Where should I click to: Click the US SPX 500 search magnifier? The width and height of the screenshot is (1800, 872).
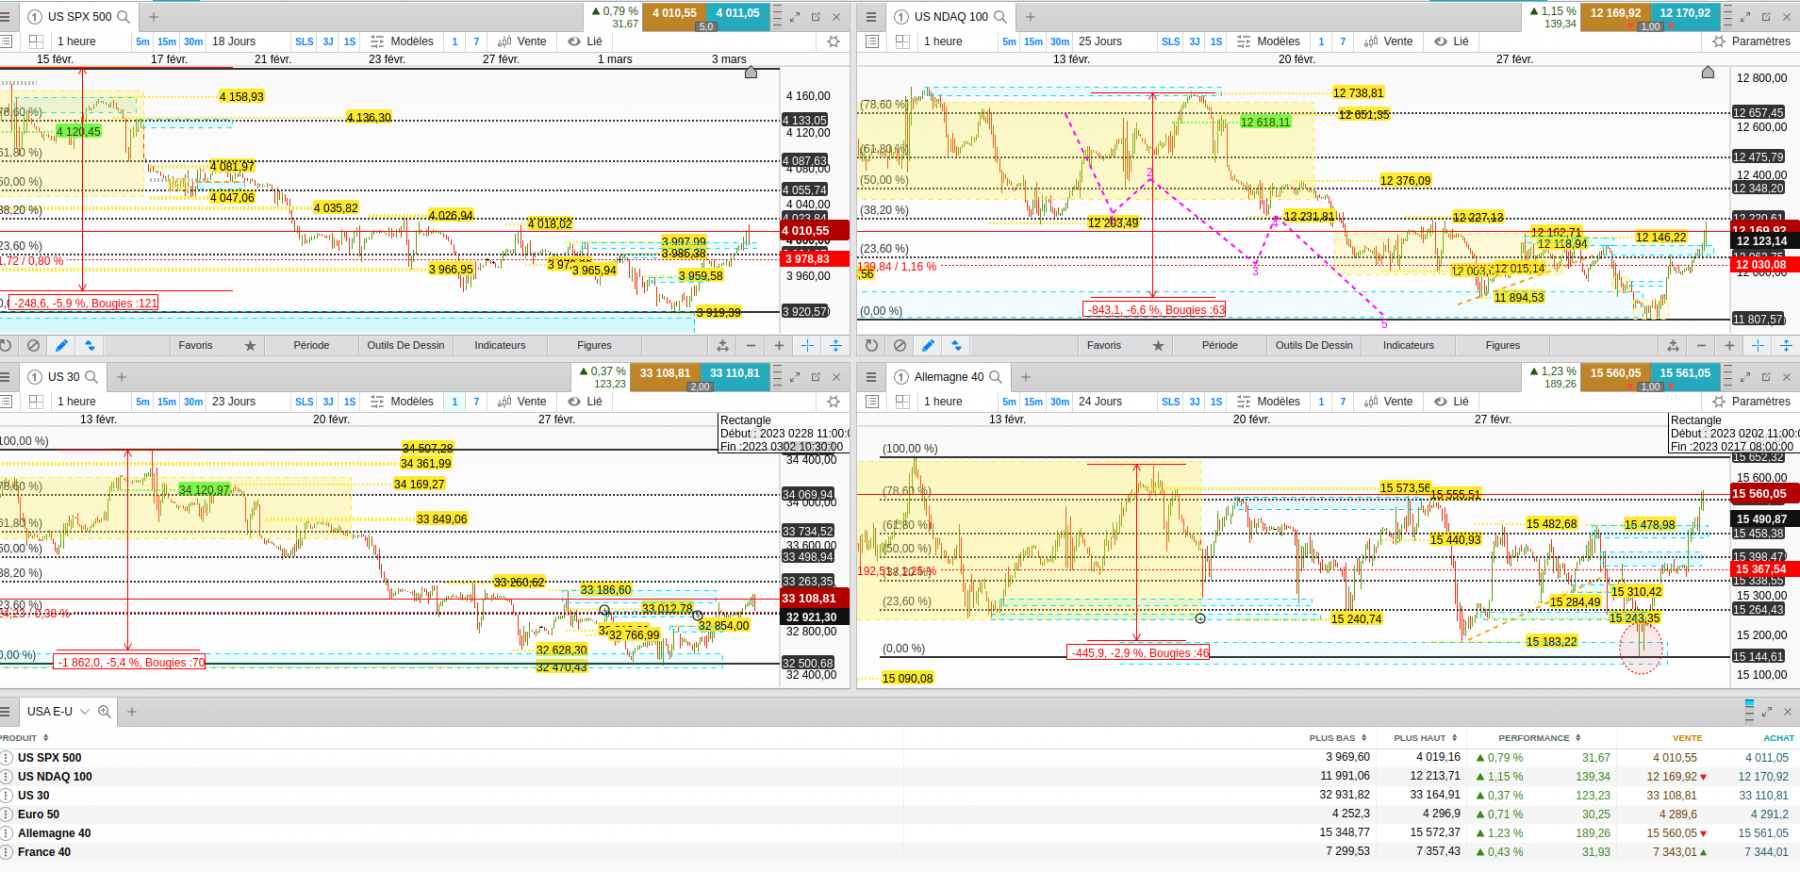click(x=124, y=17)
